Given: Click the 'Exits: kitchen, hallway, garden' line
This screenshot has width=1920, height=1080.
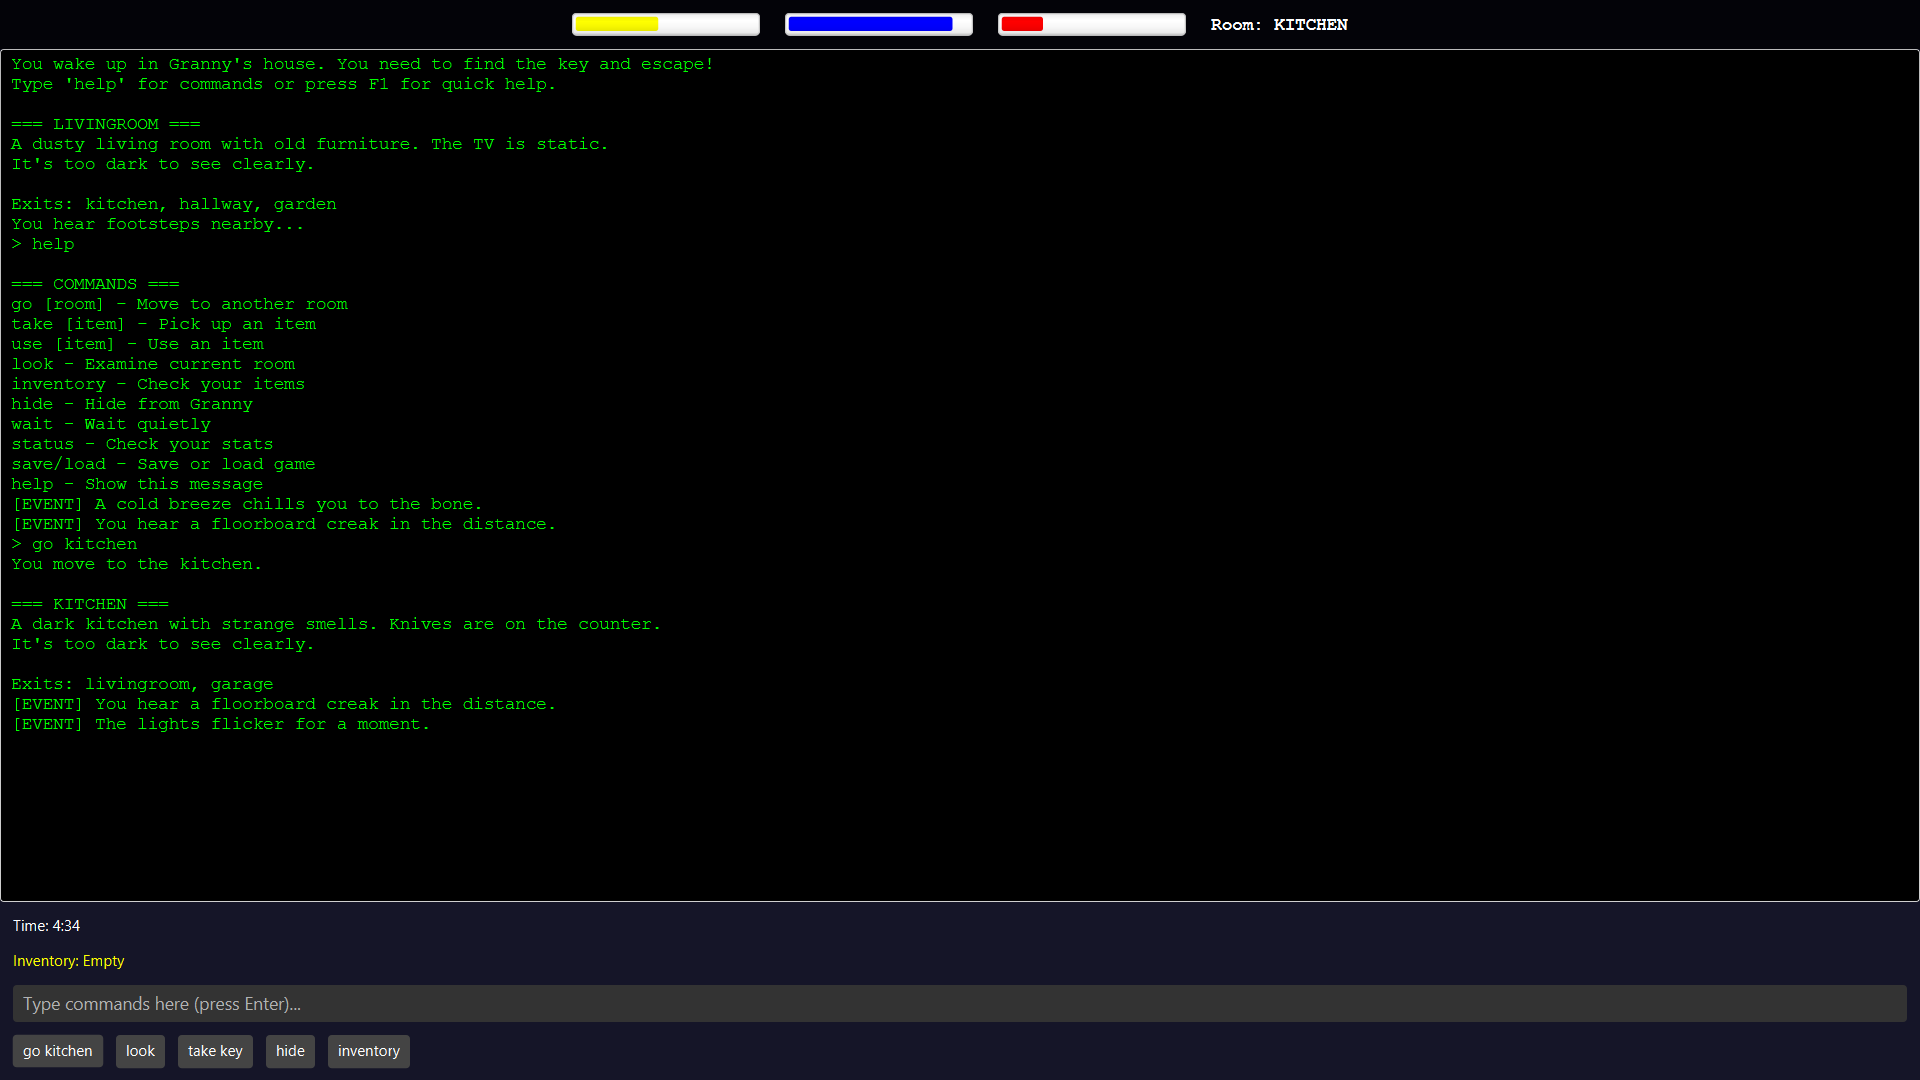Looking at the screenshot, I should pyautogui.click(x=174, y=204).
